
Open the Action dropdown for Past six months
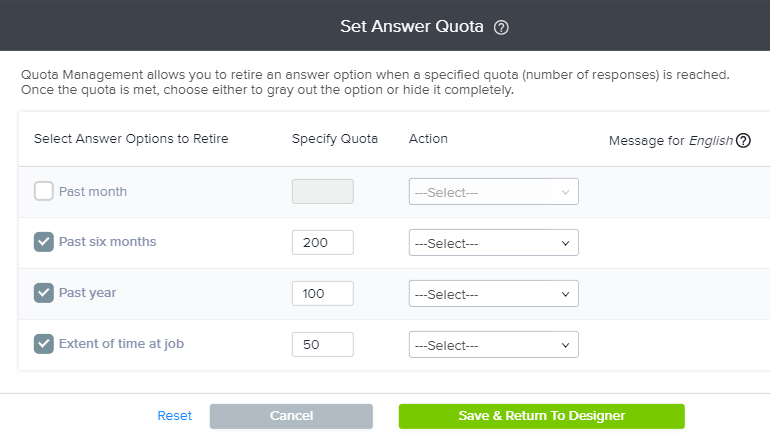click(x=493, y=243)
